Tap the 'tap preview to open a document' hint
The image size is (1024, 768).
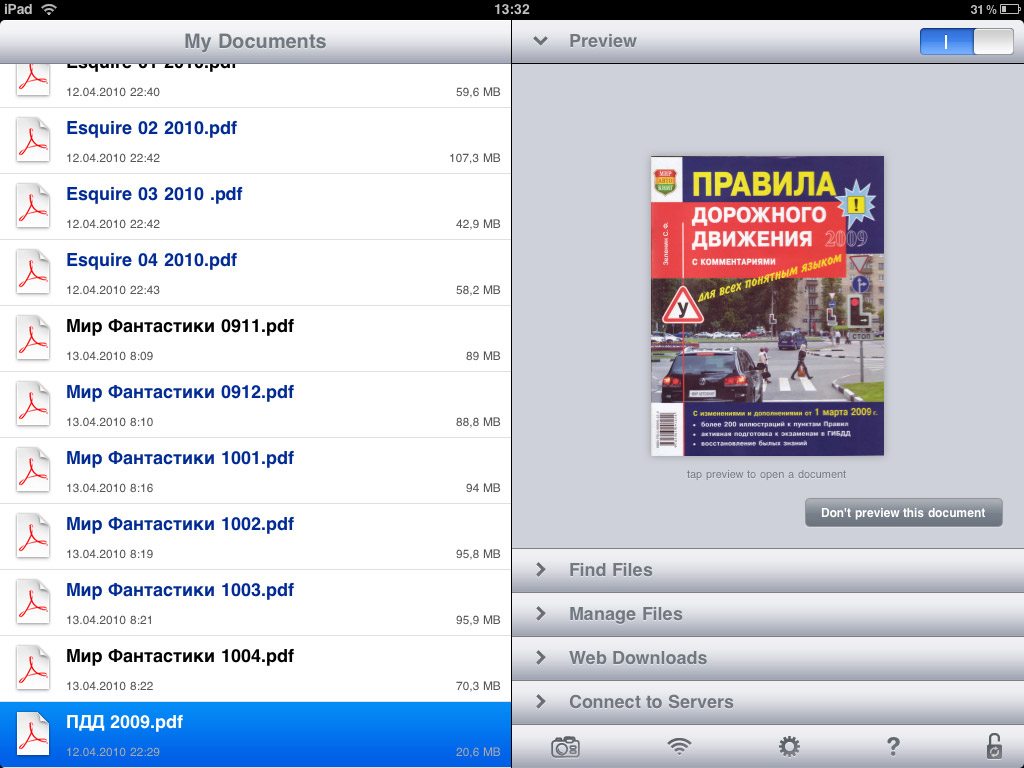click(x=766, y=474)
